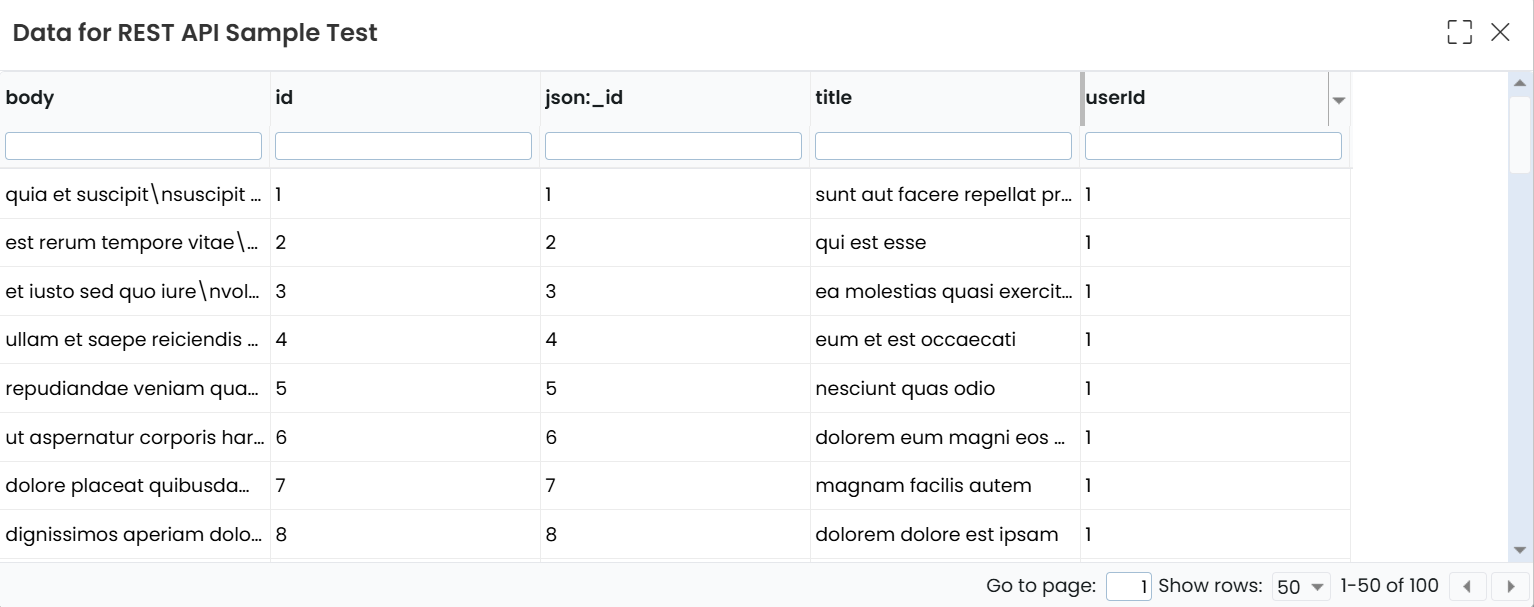The image size is (1534, 607).
Task: Click the scroll up arrow of vertical scrollbar
Action: pos(1520,83)
